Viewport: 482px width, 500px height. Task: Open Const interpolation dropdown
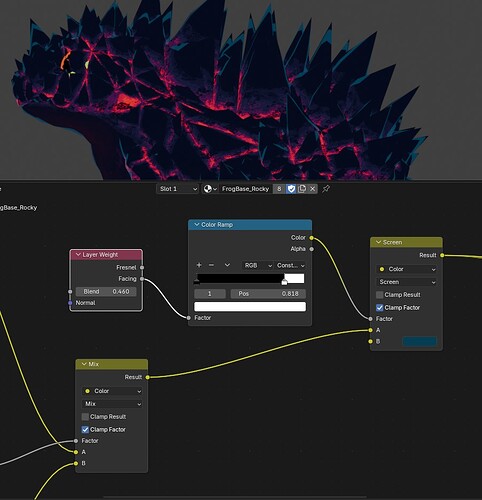(290, 265)
